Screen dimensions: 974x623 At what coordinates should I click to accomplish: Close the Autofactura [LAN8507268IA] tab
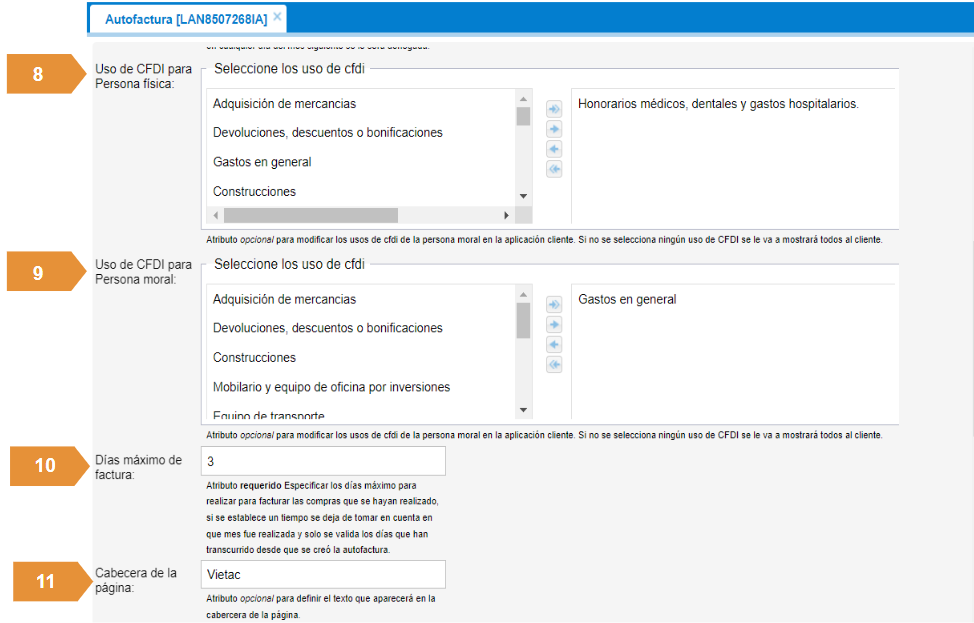click(277, 17)
